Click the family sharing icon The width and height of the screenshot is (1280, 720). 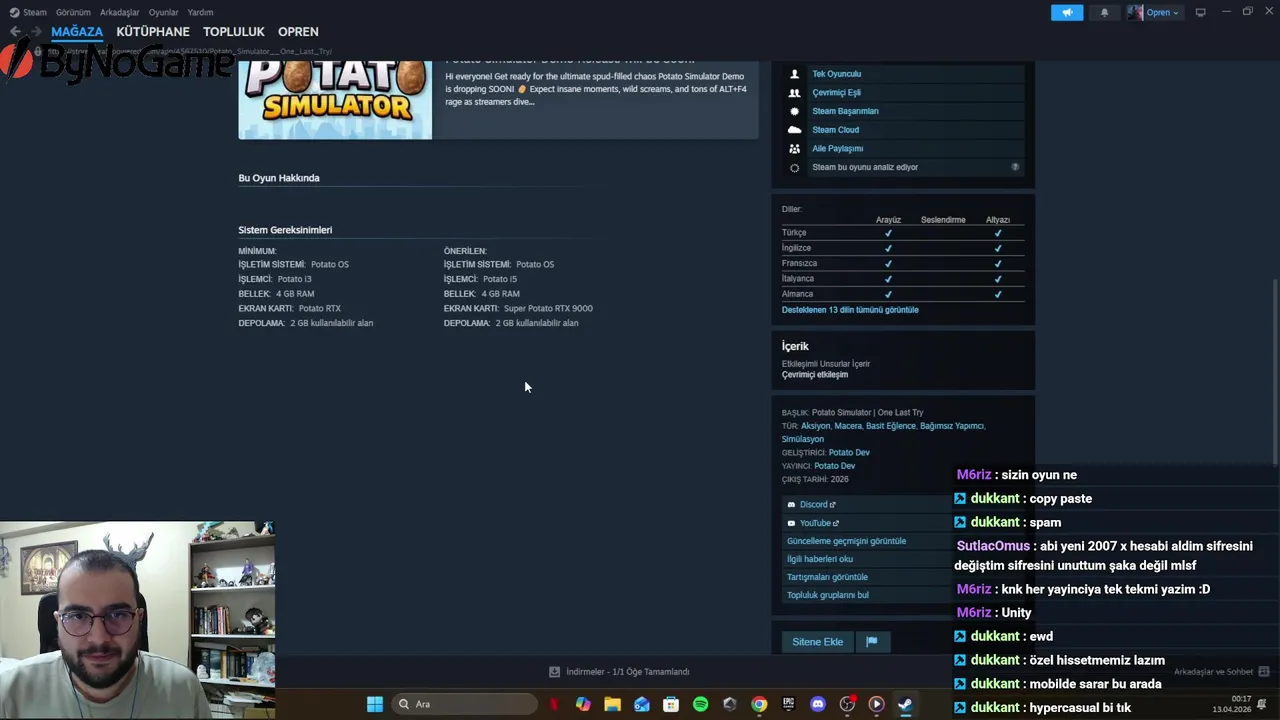pos(794,148)
